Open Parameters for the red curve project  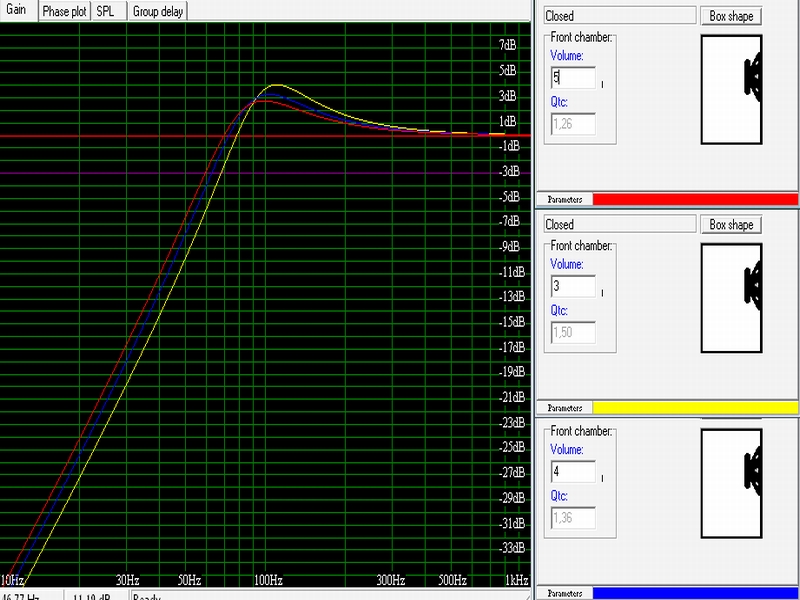click(565, 199)
